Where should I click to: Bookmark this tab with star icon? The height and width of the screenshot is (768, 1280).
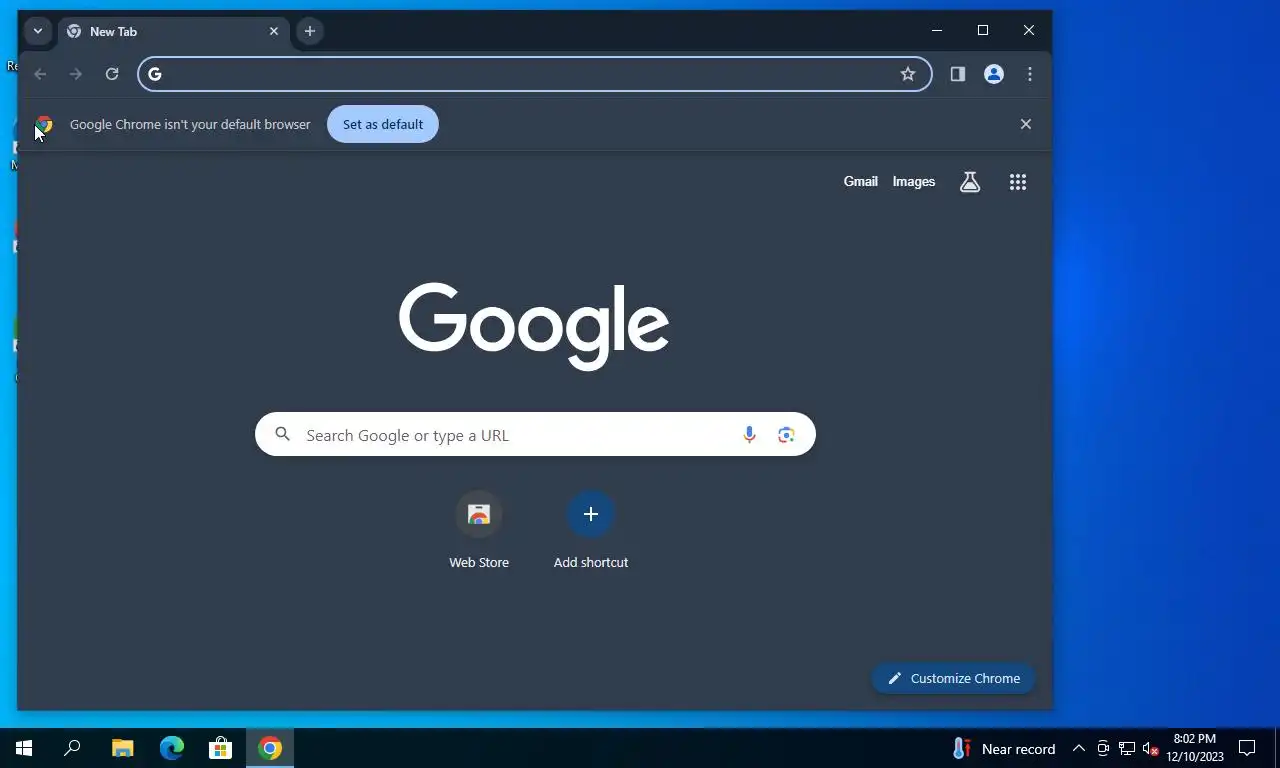[x=908, y=74]
